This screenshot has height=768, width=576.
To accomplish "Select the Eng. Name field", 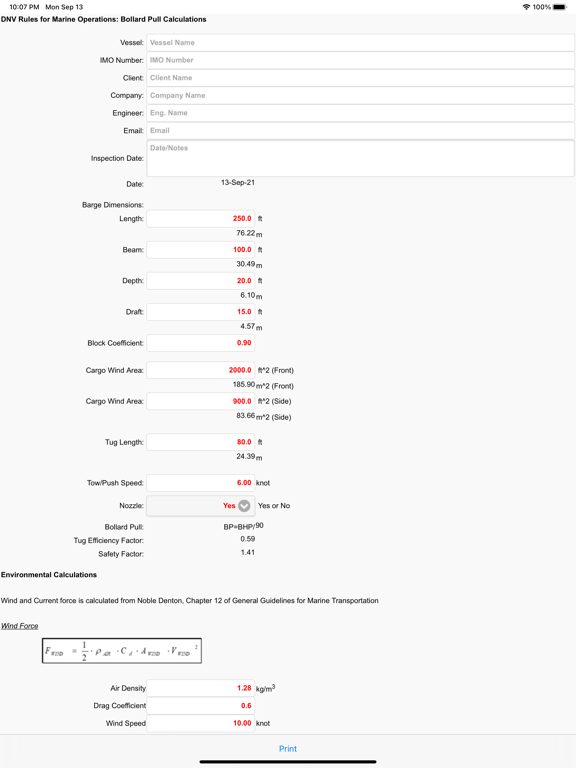I will [x=360, y=113].
